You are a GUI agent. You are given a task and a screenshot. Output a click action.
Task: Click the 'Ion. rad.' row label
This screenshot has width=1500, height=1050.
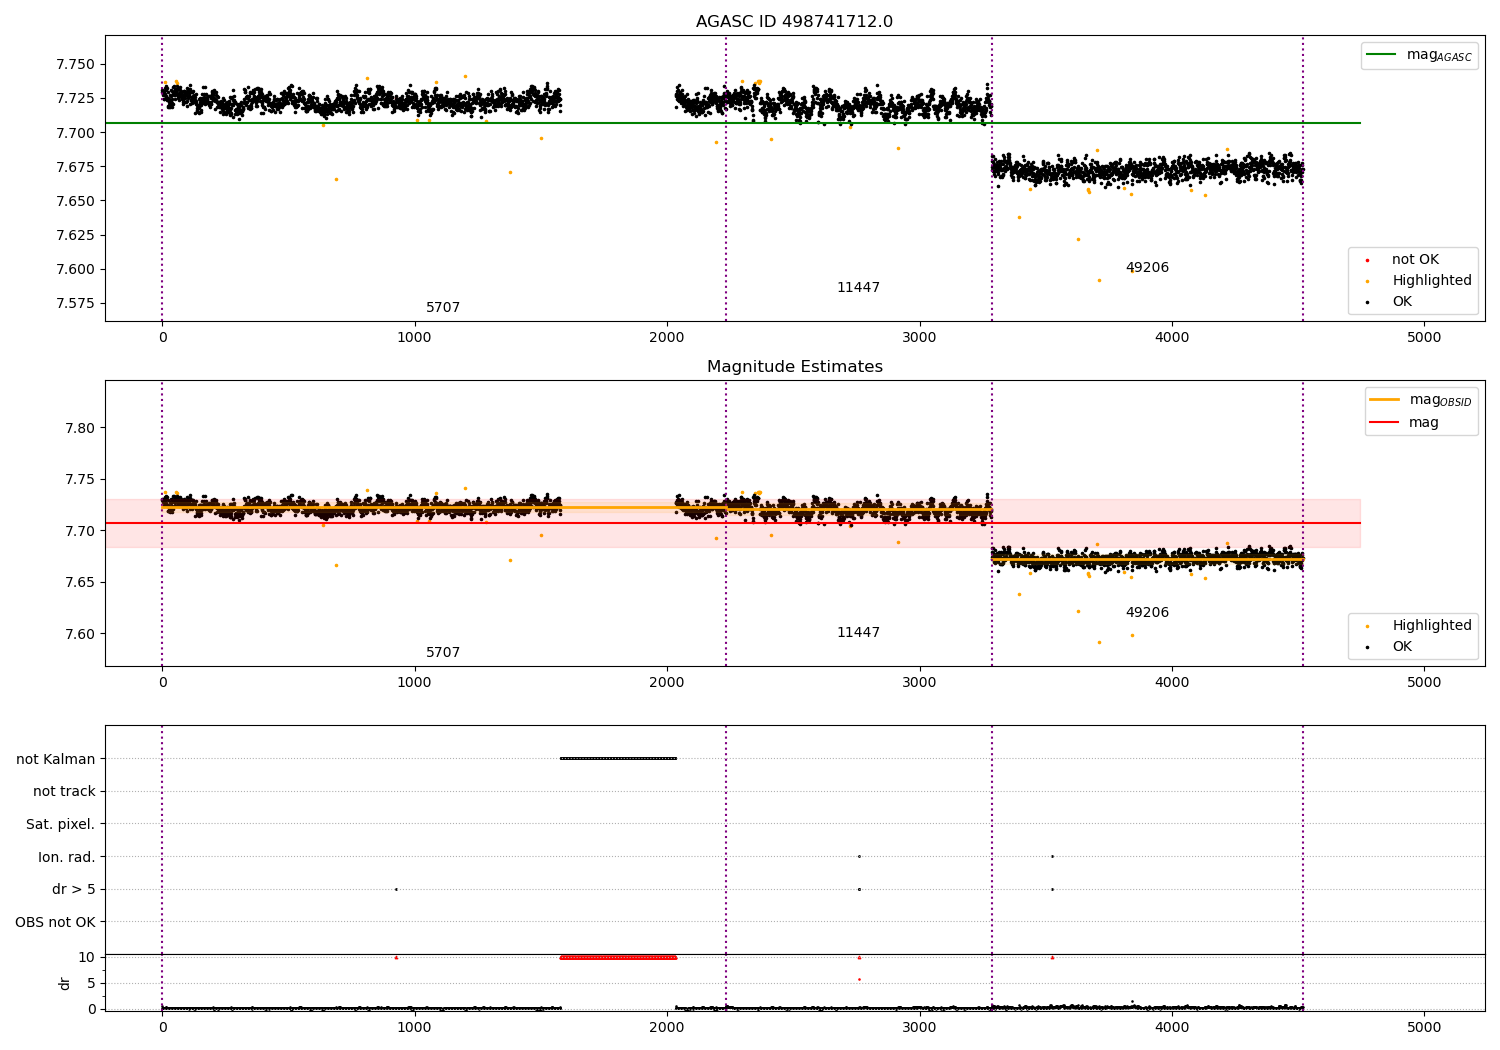(x=67, y=857)
